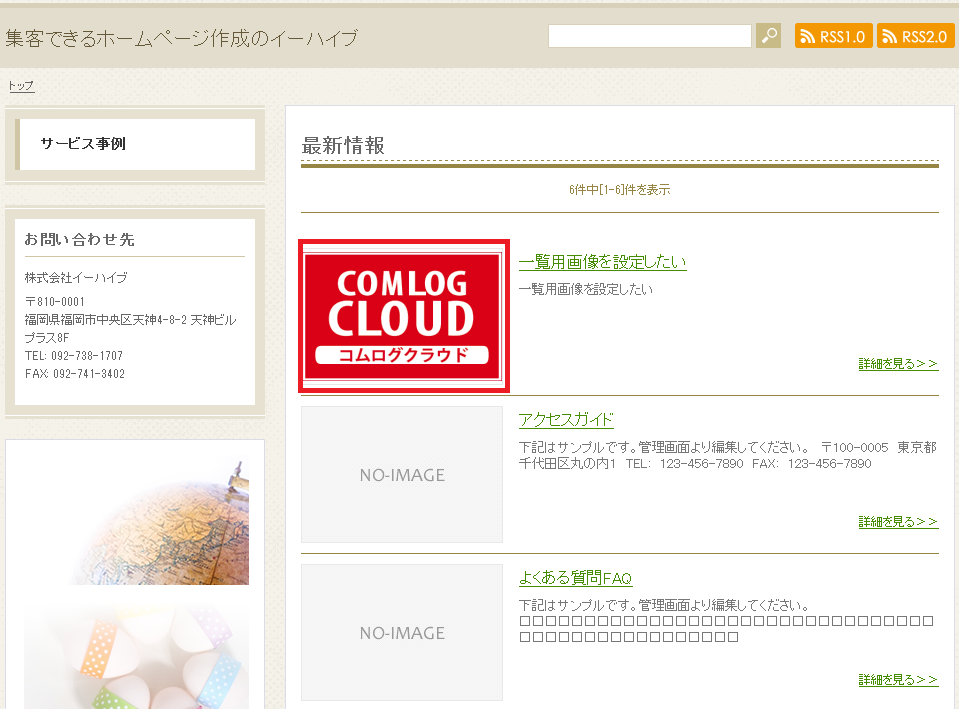The image size is (959, 709).
Task: Click inside the search input field
Action: [x=648, y=35]
